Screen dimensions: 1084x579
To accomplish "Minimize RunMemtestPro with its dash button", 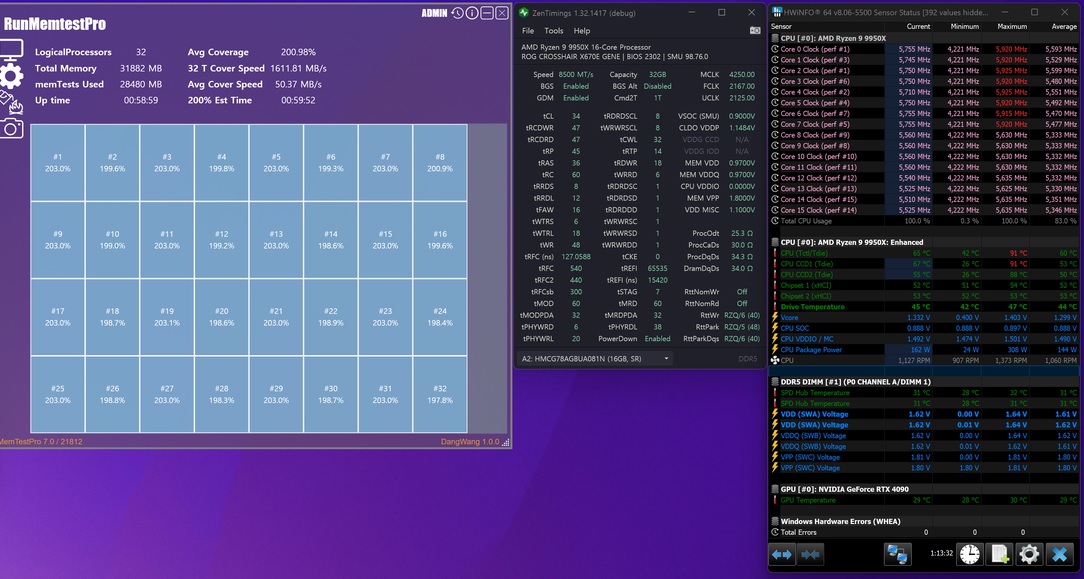I will 487,13.
